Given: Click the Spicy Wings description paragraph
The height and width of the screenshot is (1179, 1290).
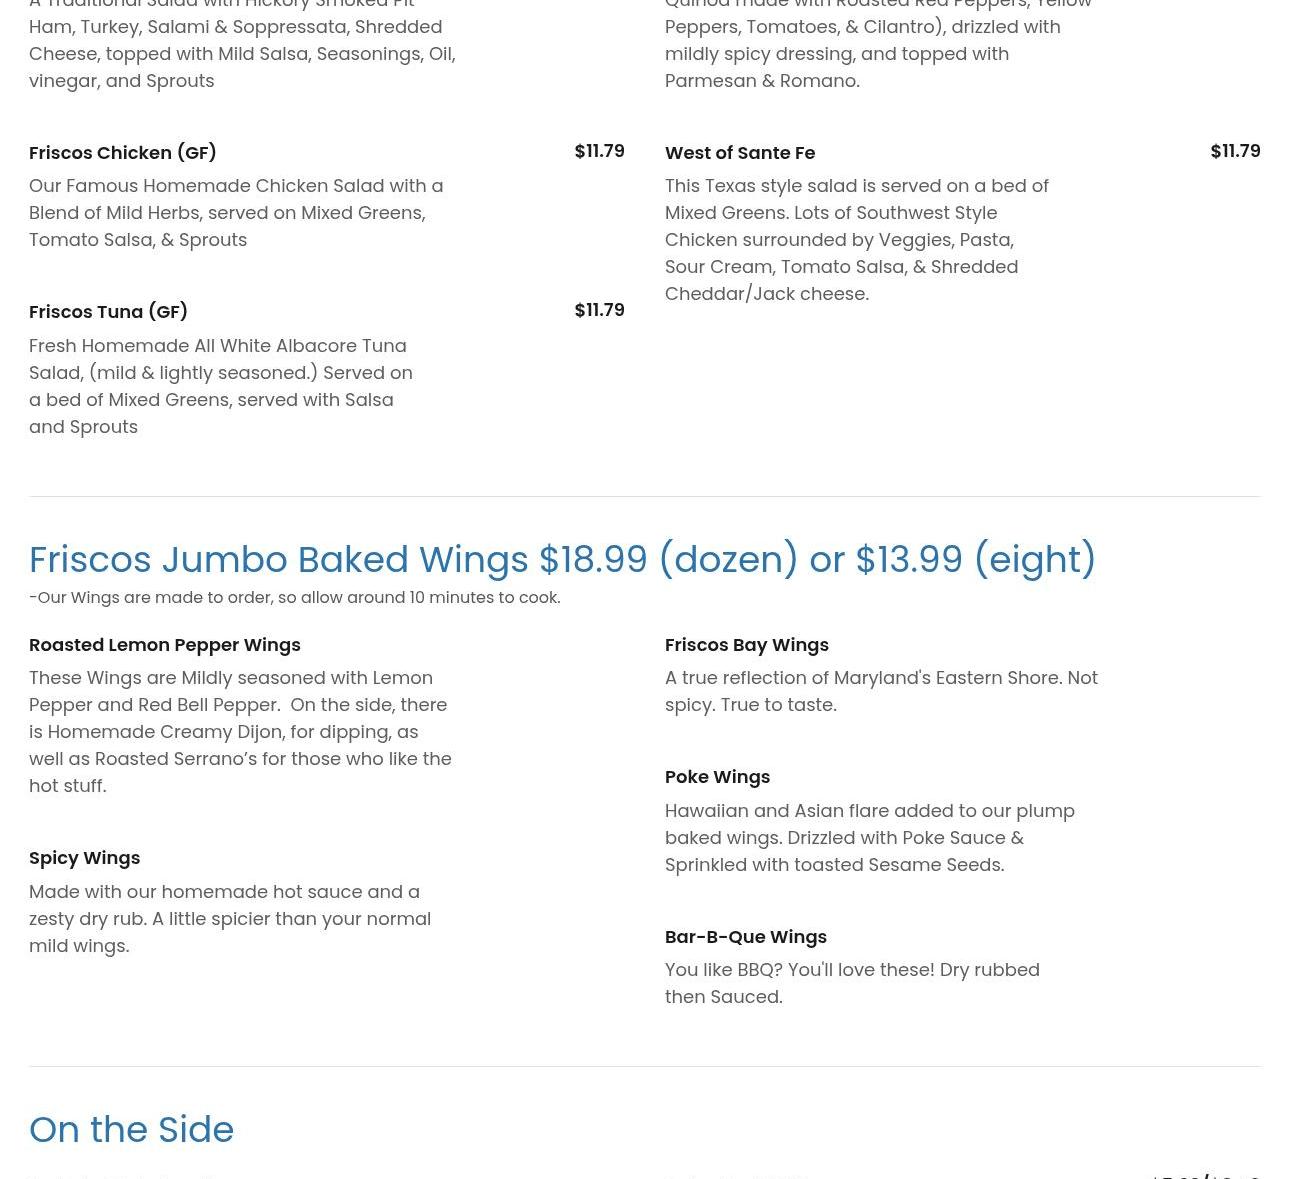Looking at the screenshot, I should click(x=230, y=918).
